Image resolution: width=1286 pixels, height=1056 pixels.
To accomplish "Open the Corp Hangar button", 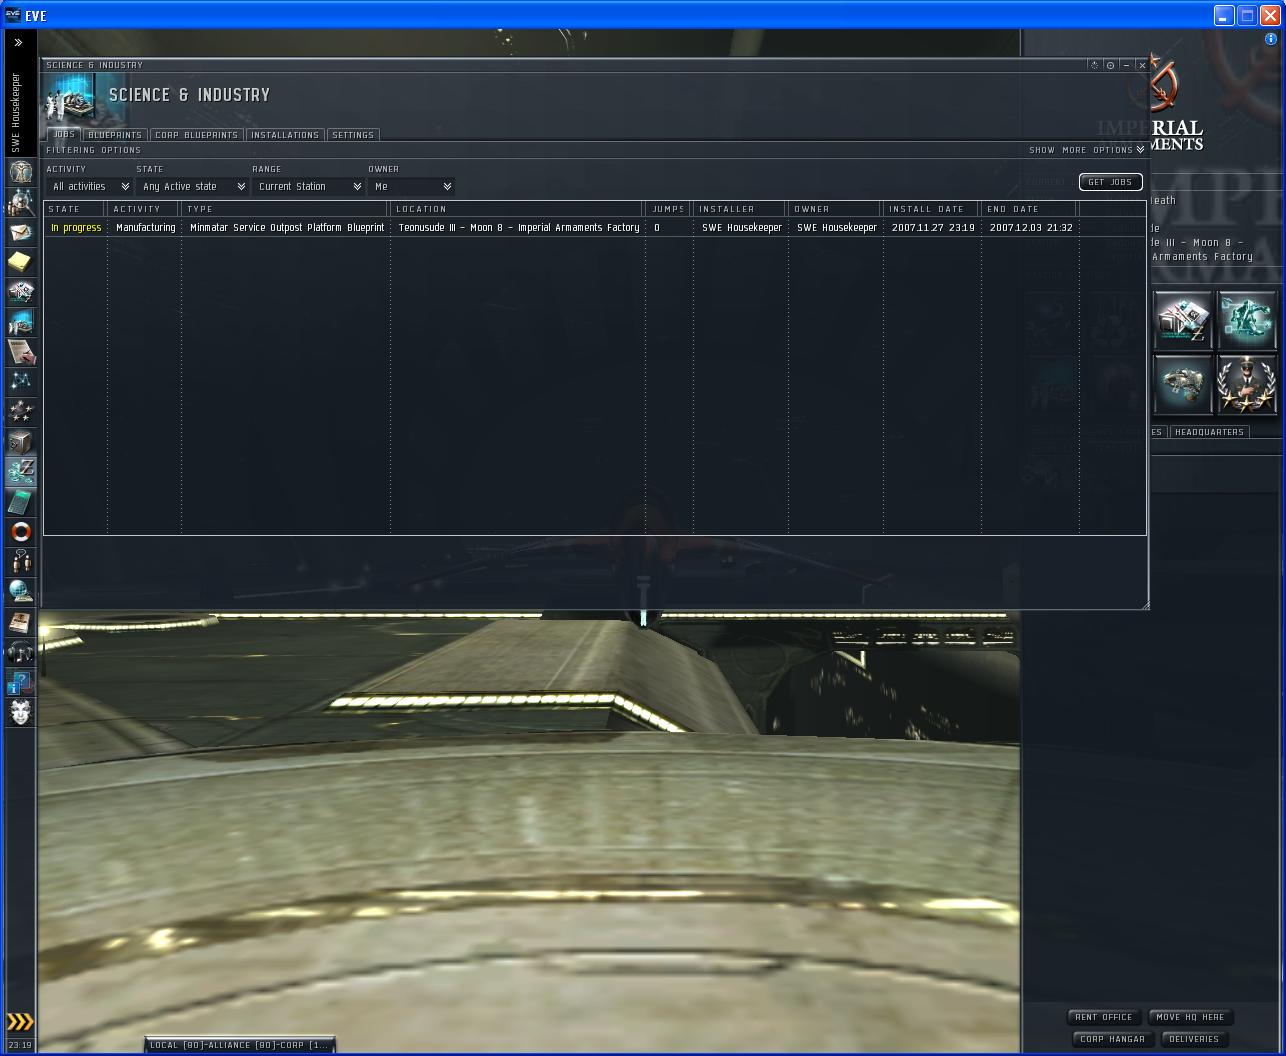I will [1112, 1039].
